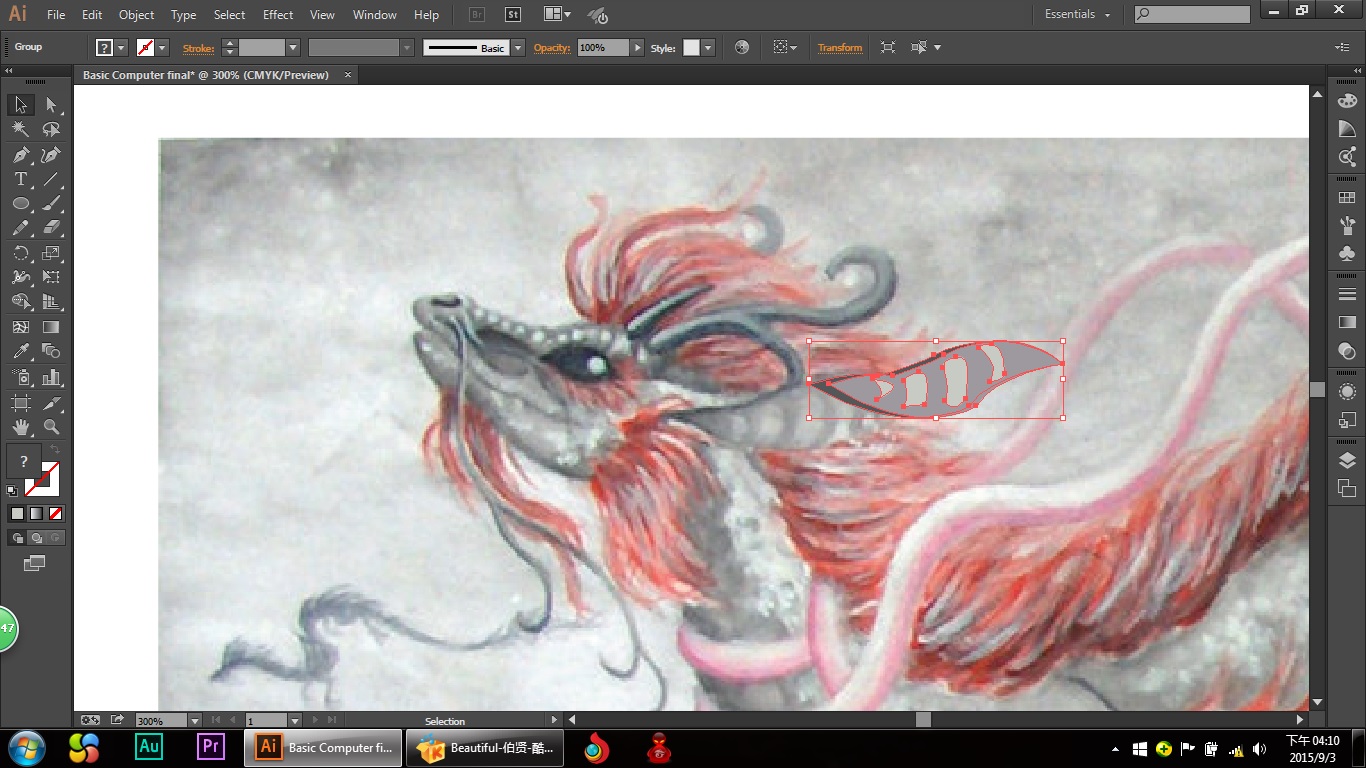Click the Transform link in control bar

[x=840, y=47]
